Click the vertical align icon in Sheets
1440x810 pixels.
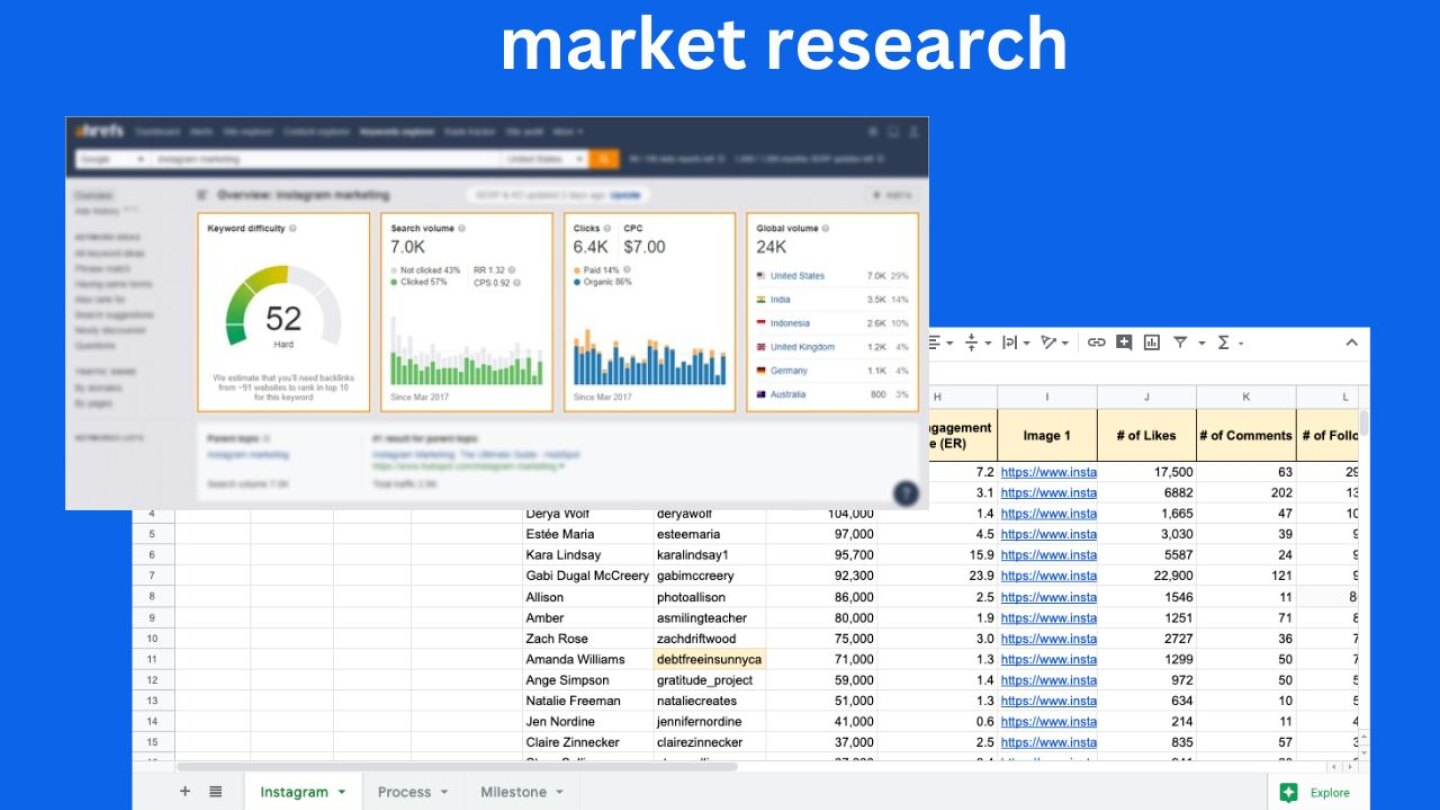(971, 342)
